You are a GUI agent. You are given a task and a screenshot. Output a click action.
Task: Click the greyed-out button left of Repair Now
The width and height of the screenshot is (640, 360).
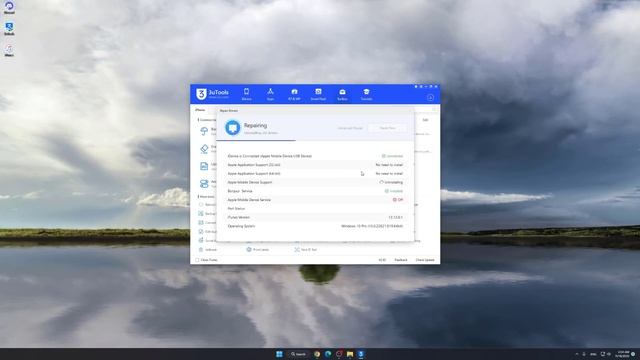click(350, 128)
